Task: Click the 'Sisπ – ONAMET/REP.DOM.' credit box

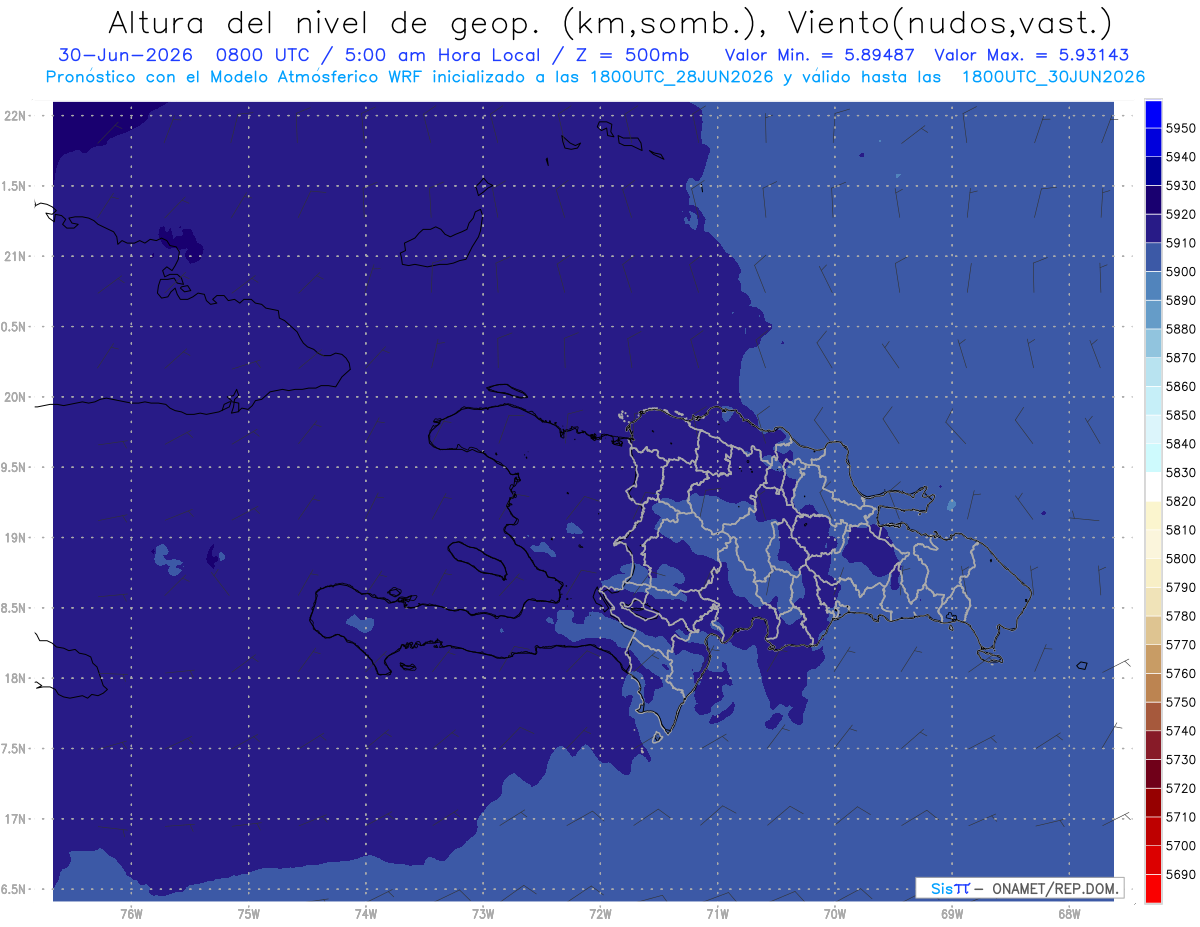Action: (1019, 888)
